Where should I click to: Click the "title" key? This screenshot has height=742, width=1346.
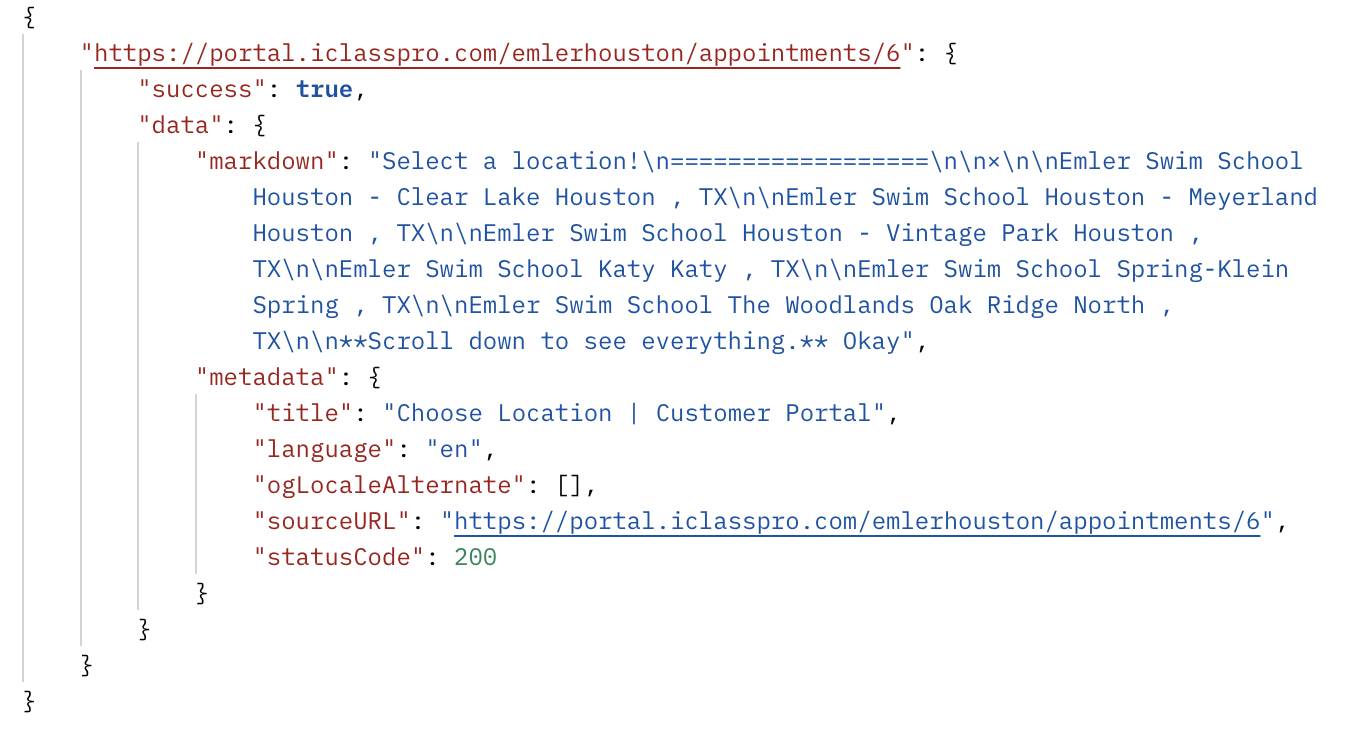pyautogui.click(x=304, y=414)
